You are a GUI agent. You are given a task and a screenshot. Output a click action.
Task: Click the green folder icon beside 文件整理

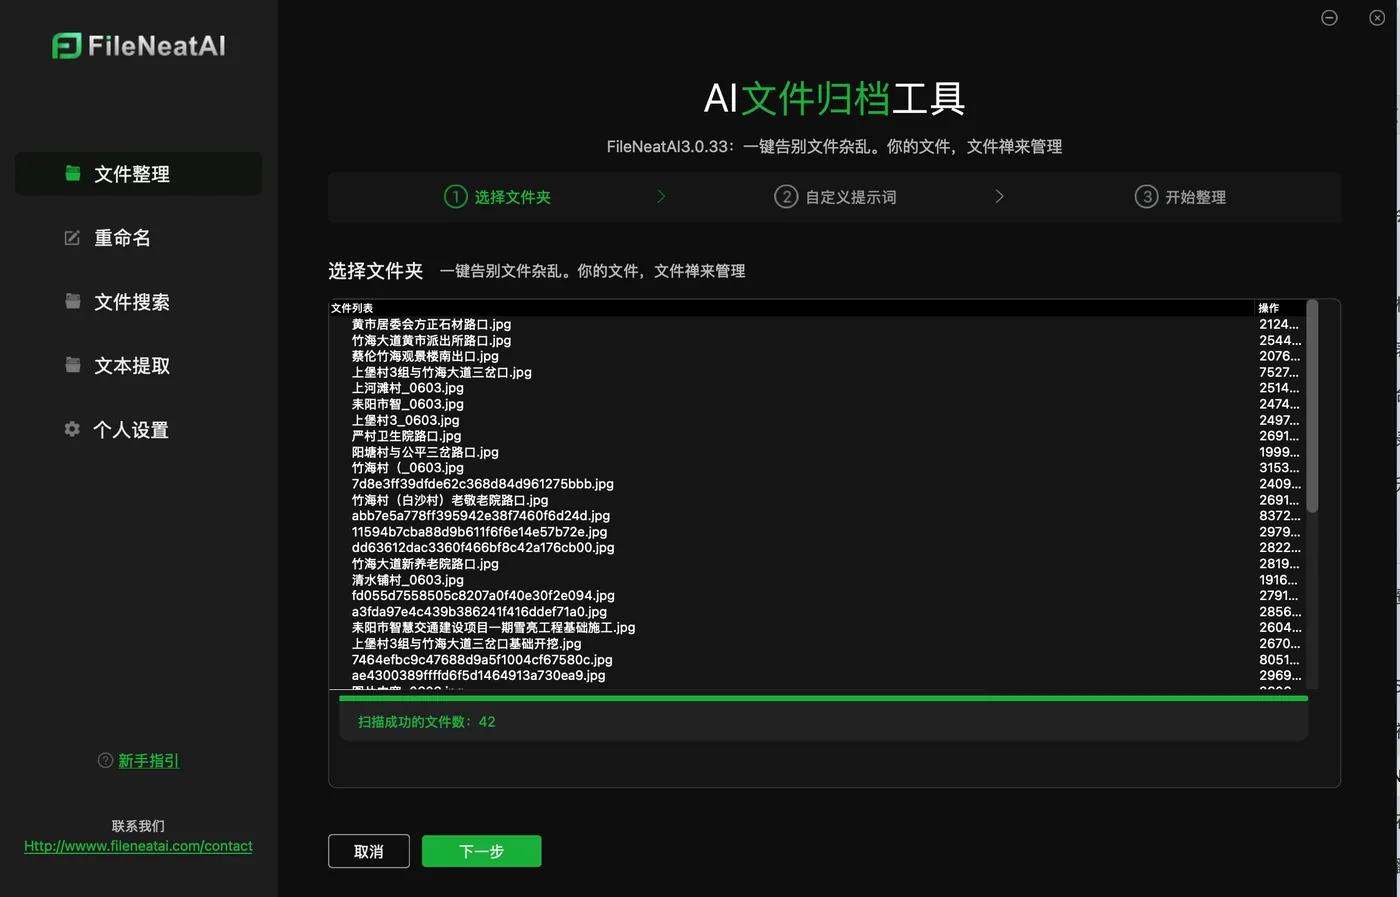(x=73, y=173)
